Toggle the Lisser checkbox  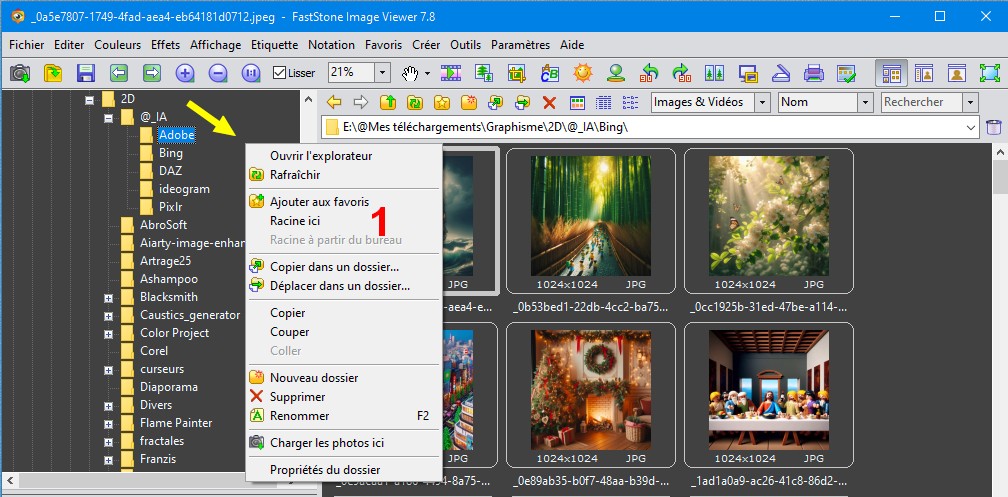(x=279, y=73)
